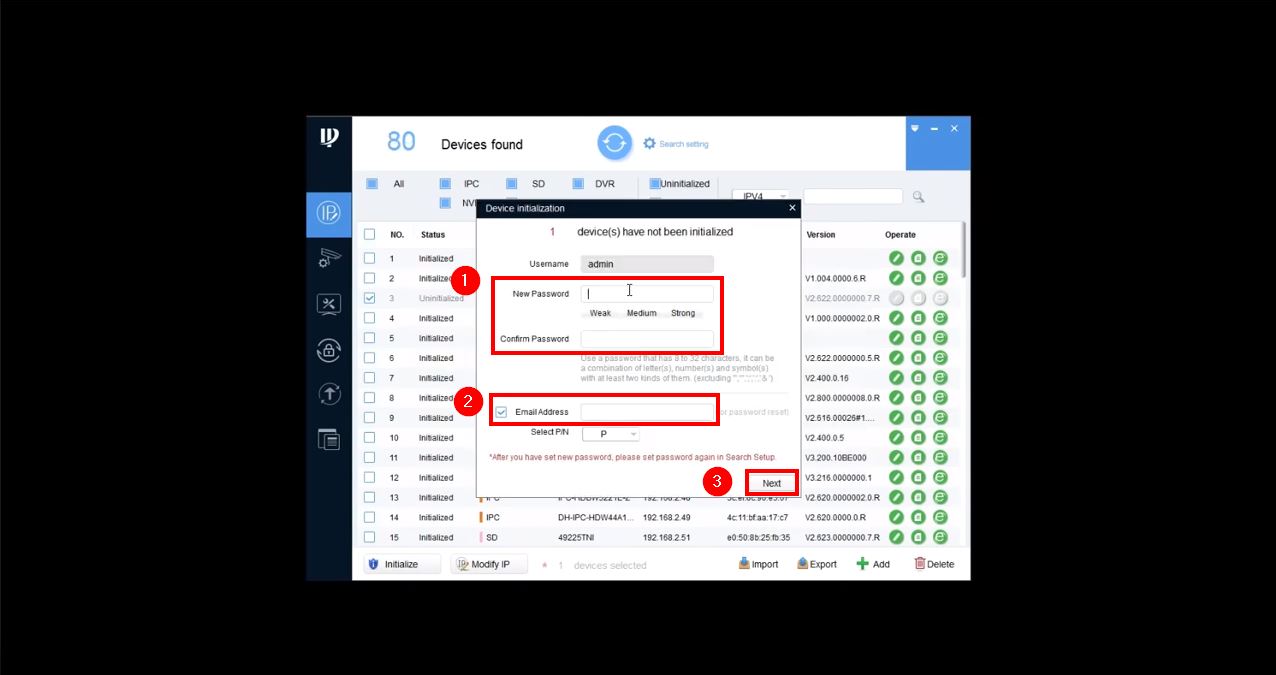Image resolution: width=1276 pixels, height=675 pixels.
Task: Click the Initialize button
Action: [x=402, y=564]
